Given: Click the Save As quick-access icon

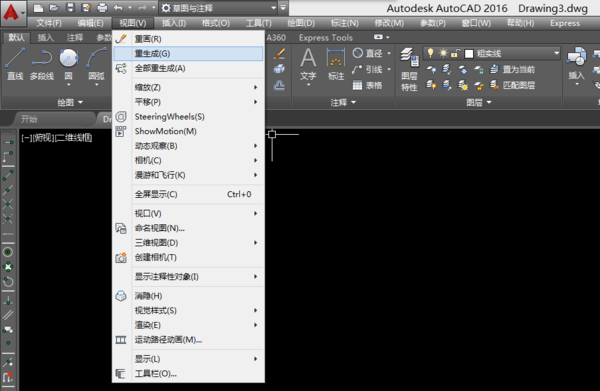Looking at the screenshot, I should pyautogui.click(x=86, y=8).
